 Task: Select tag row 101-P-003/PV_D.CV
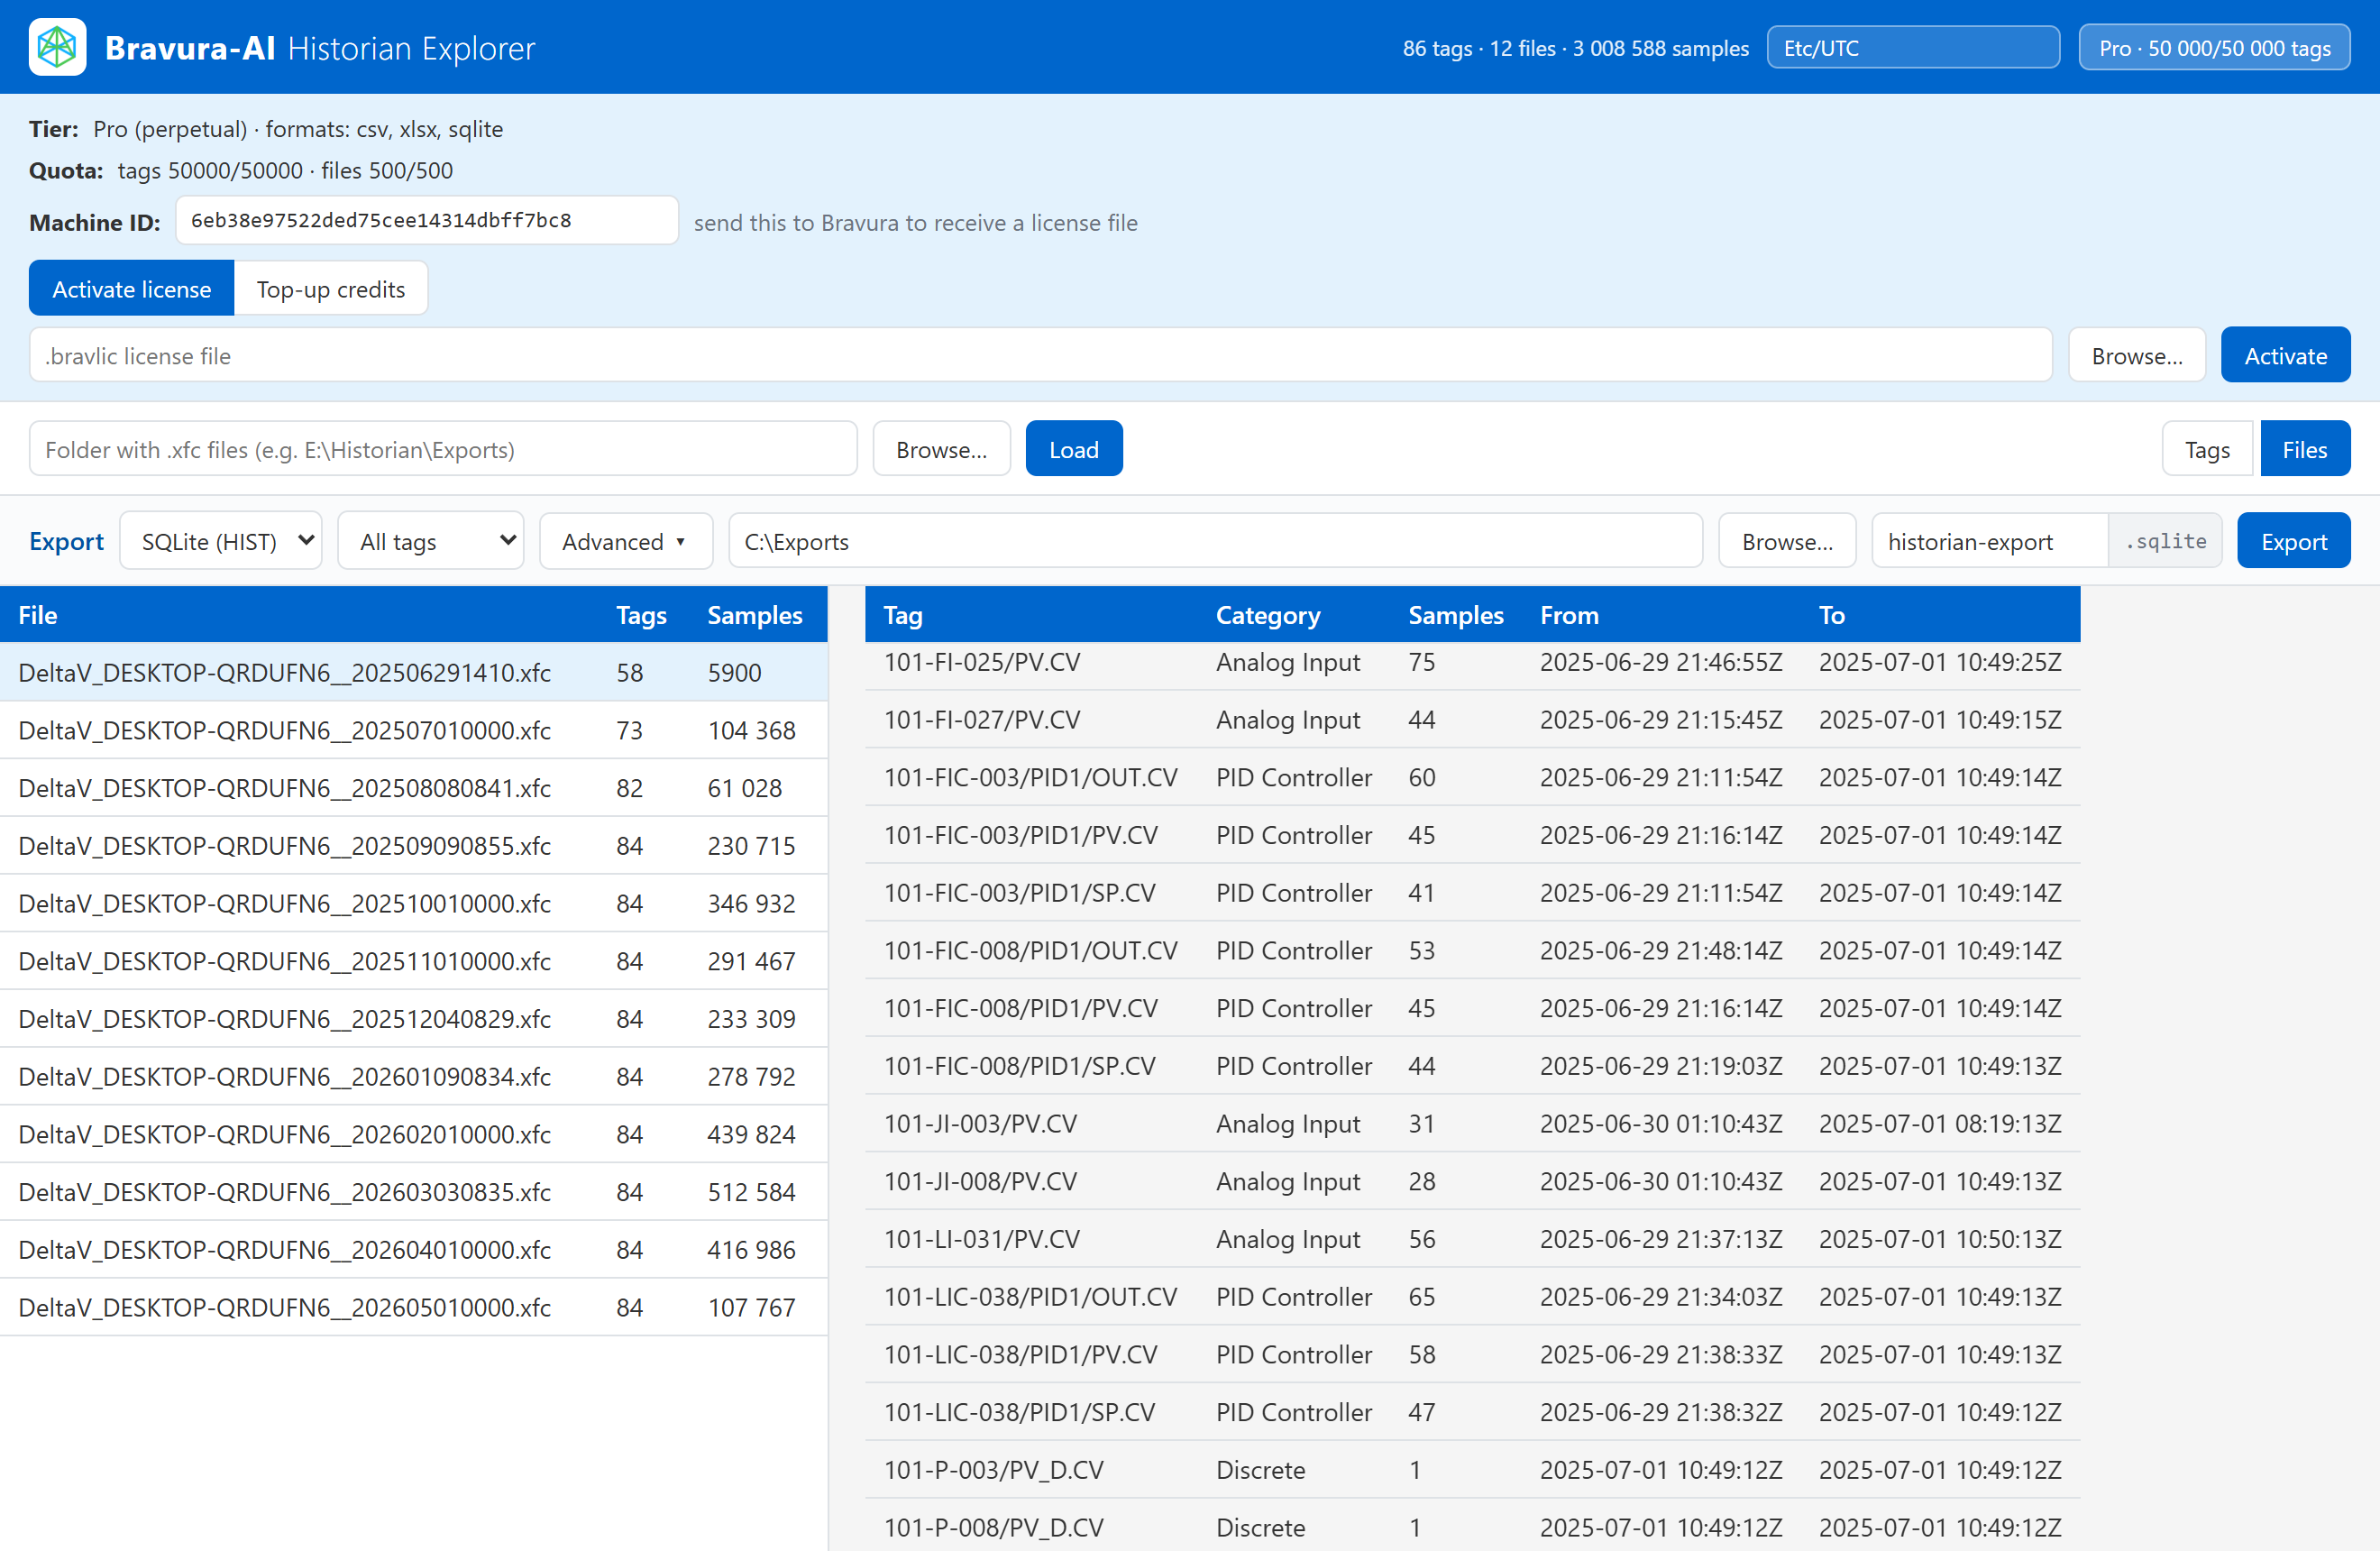1472,1470
